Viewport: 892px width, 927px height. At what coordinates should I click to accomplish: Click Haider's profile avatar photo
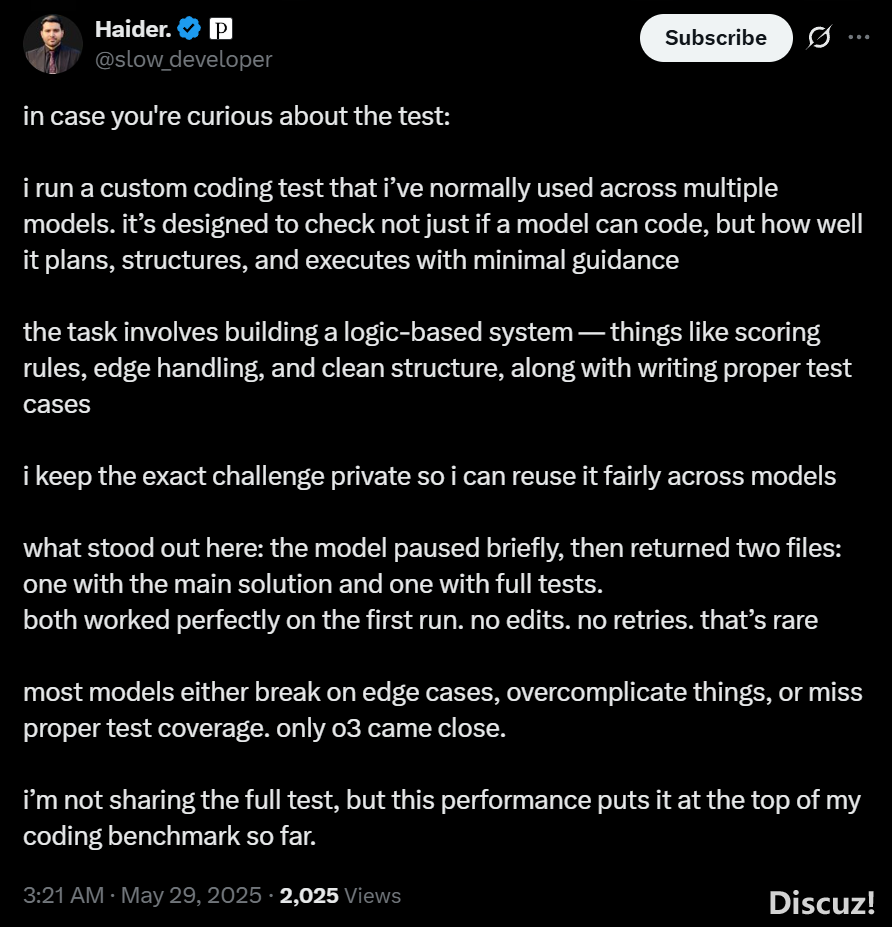point(52,44)
